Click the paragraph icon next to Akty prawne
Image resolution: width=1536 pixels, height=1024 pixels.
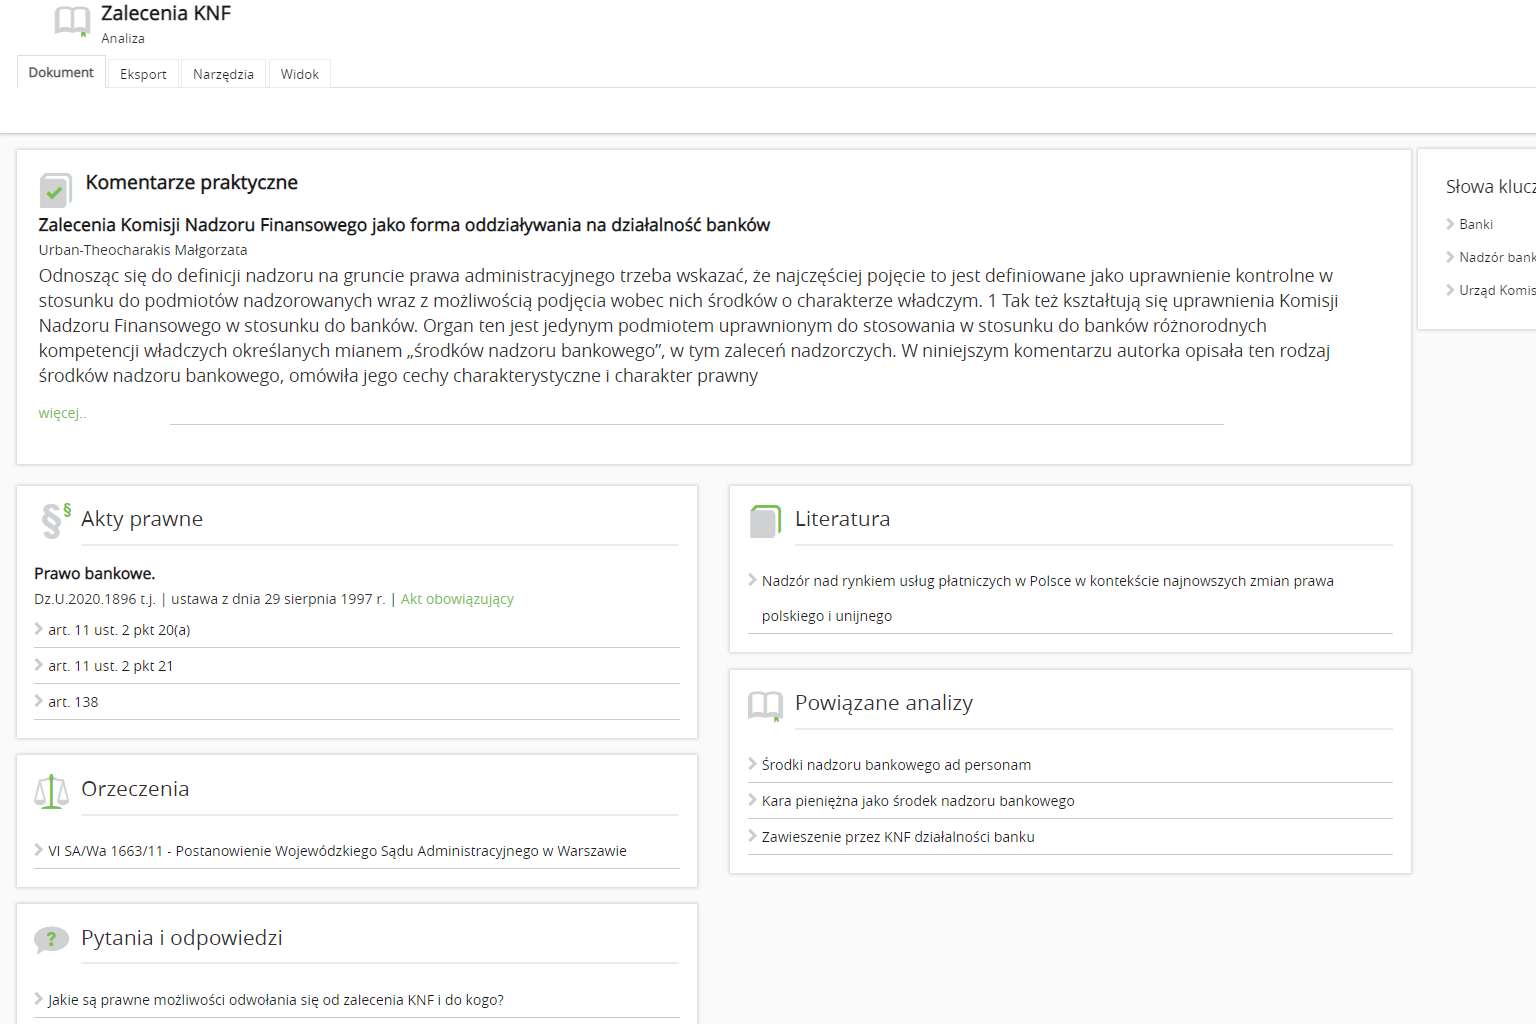(x=54, y=520)
